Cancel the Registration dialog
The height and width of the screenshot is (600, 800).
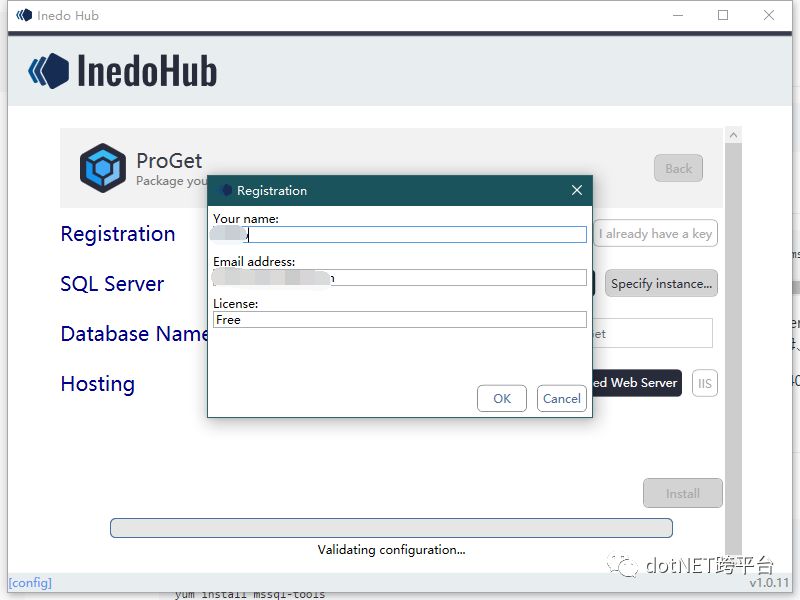561,398
